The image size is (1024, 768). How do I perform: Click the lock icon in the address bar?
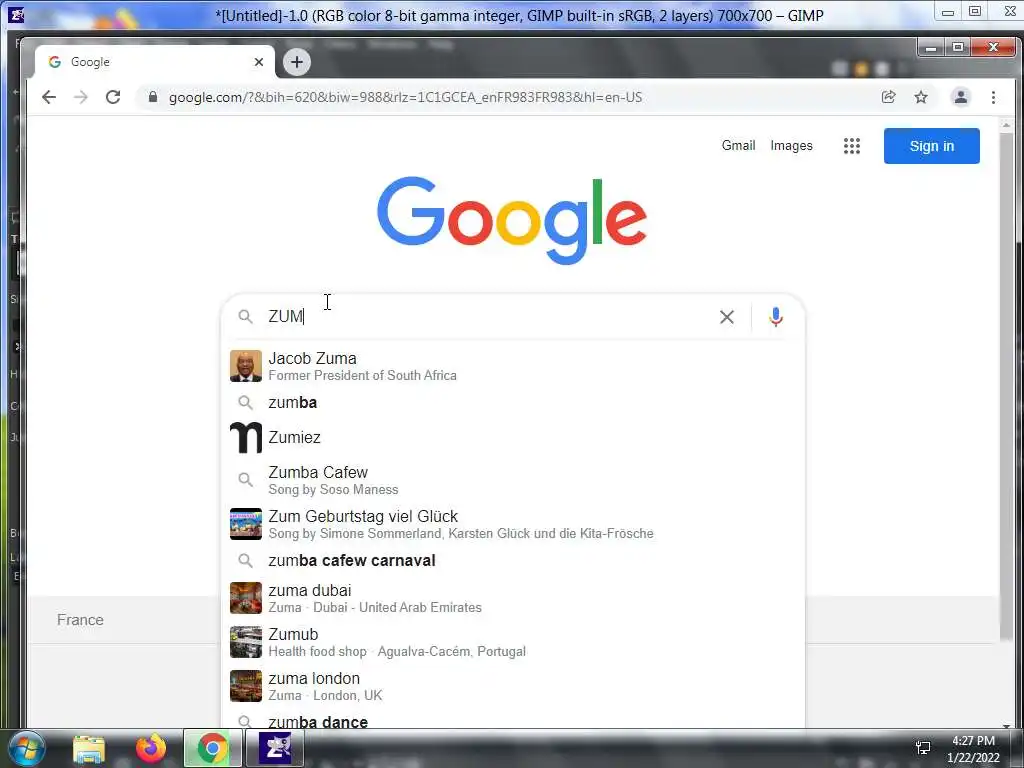(153, 97)
